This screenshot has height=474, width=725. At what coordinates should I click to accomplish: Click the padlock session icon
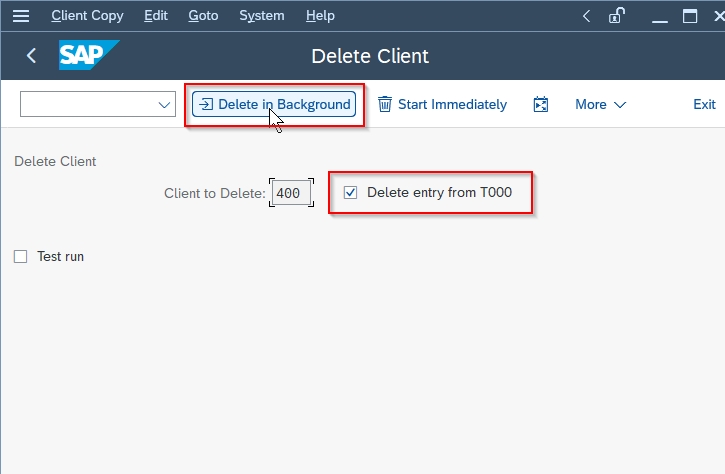coord(616,16)
